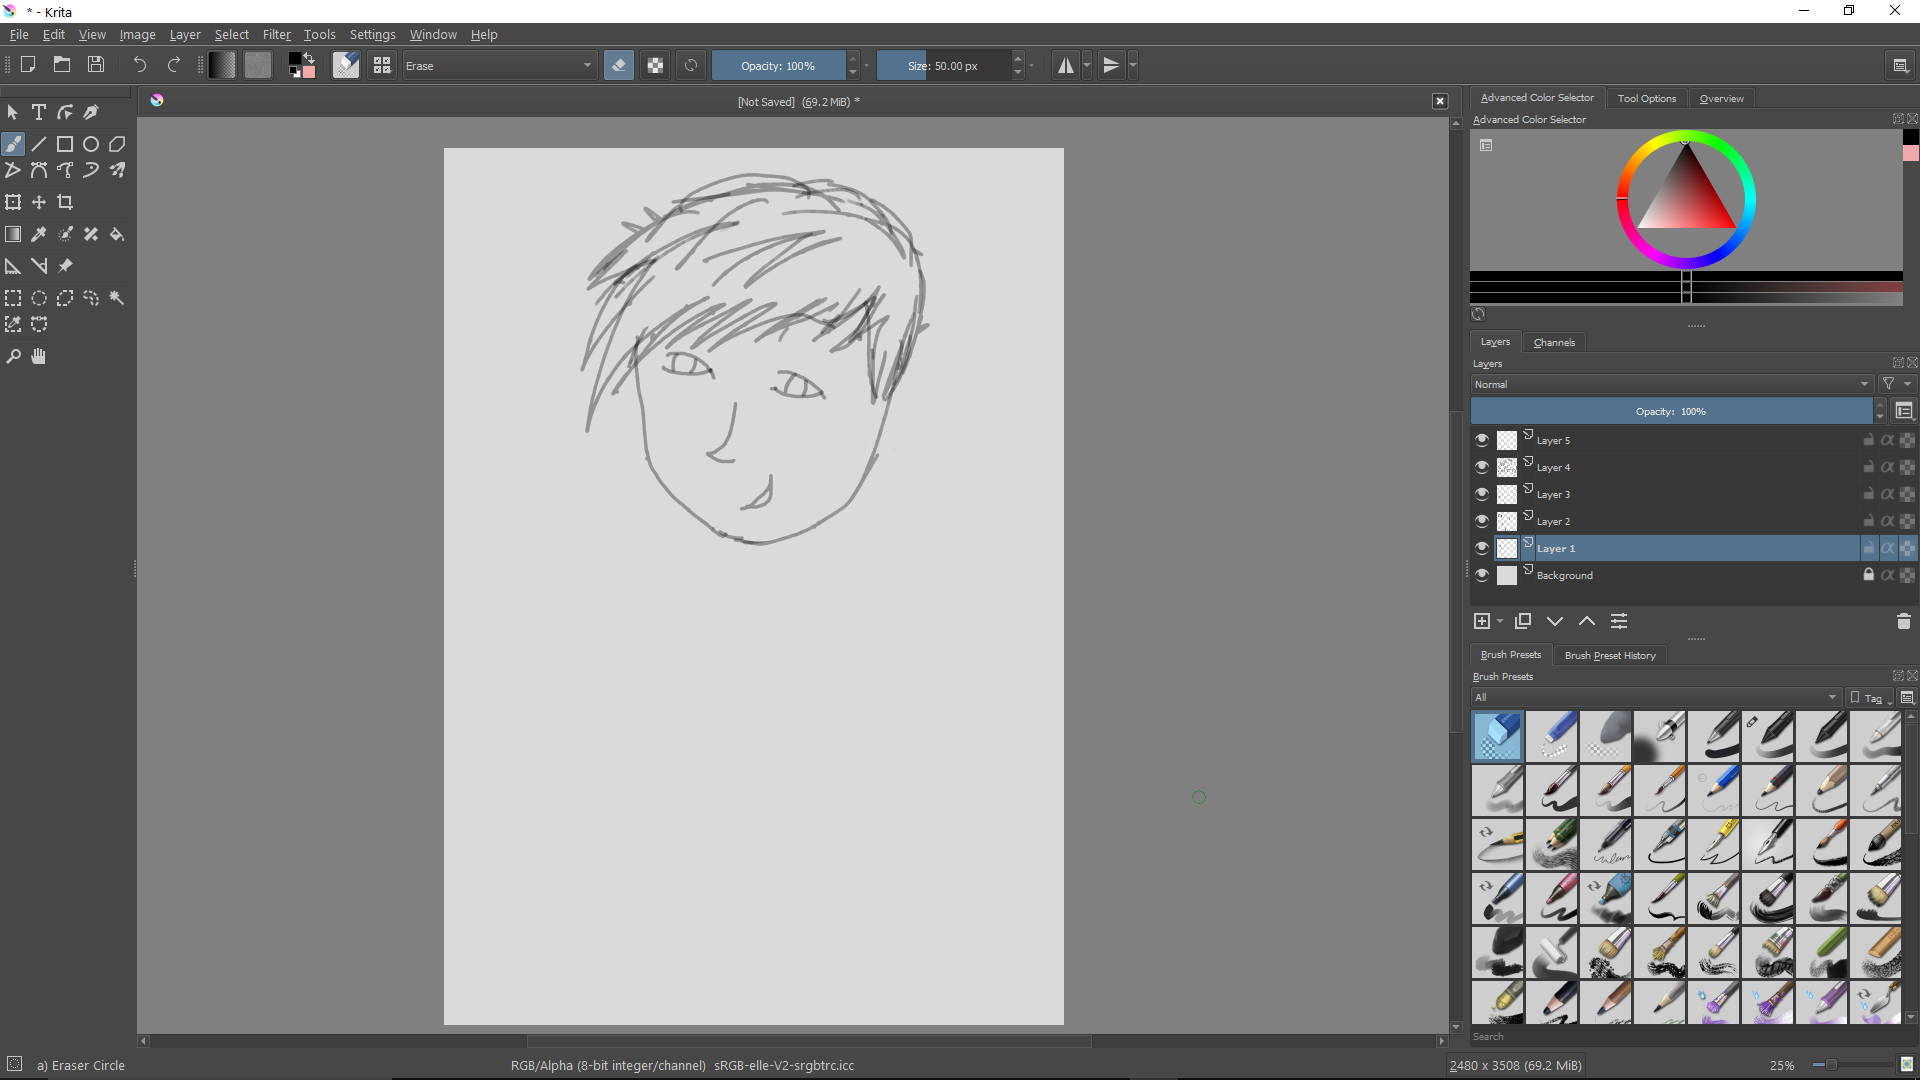Screen dimensions: 1920x1080
Task: Switch to the Channels tab
Action: click(1555, 342)
